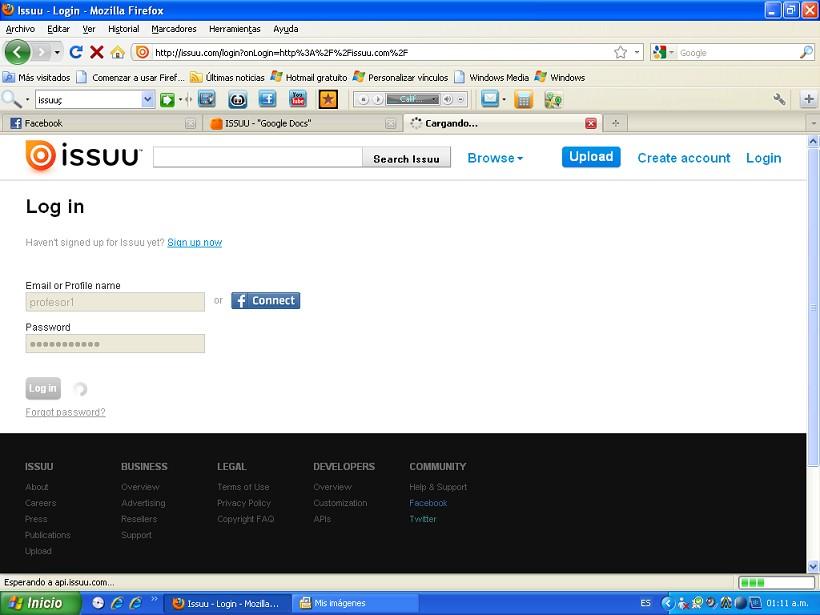Click the Password field
The width and height of the screenshot is (820, 615).
point(115,344)
